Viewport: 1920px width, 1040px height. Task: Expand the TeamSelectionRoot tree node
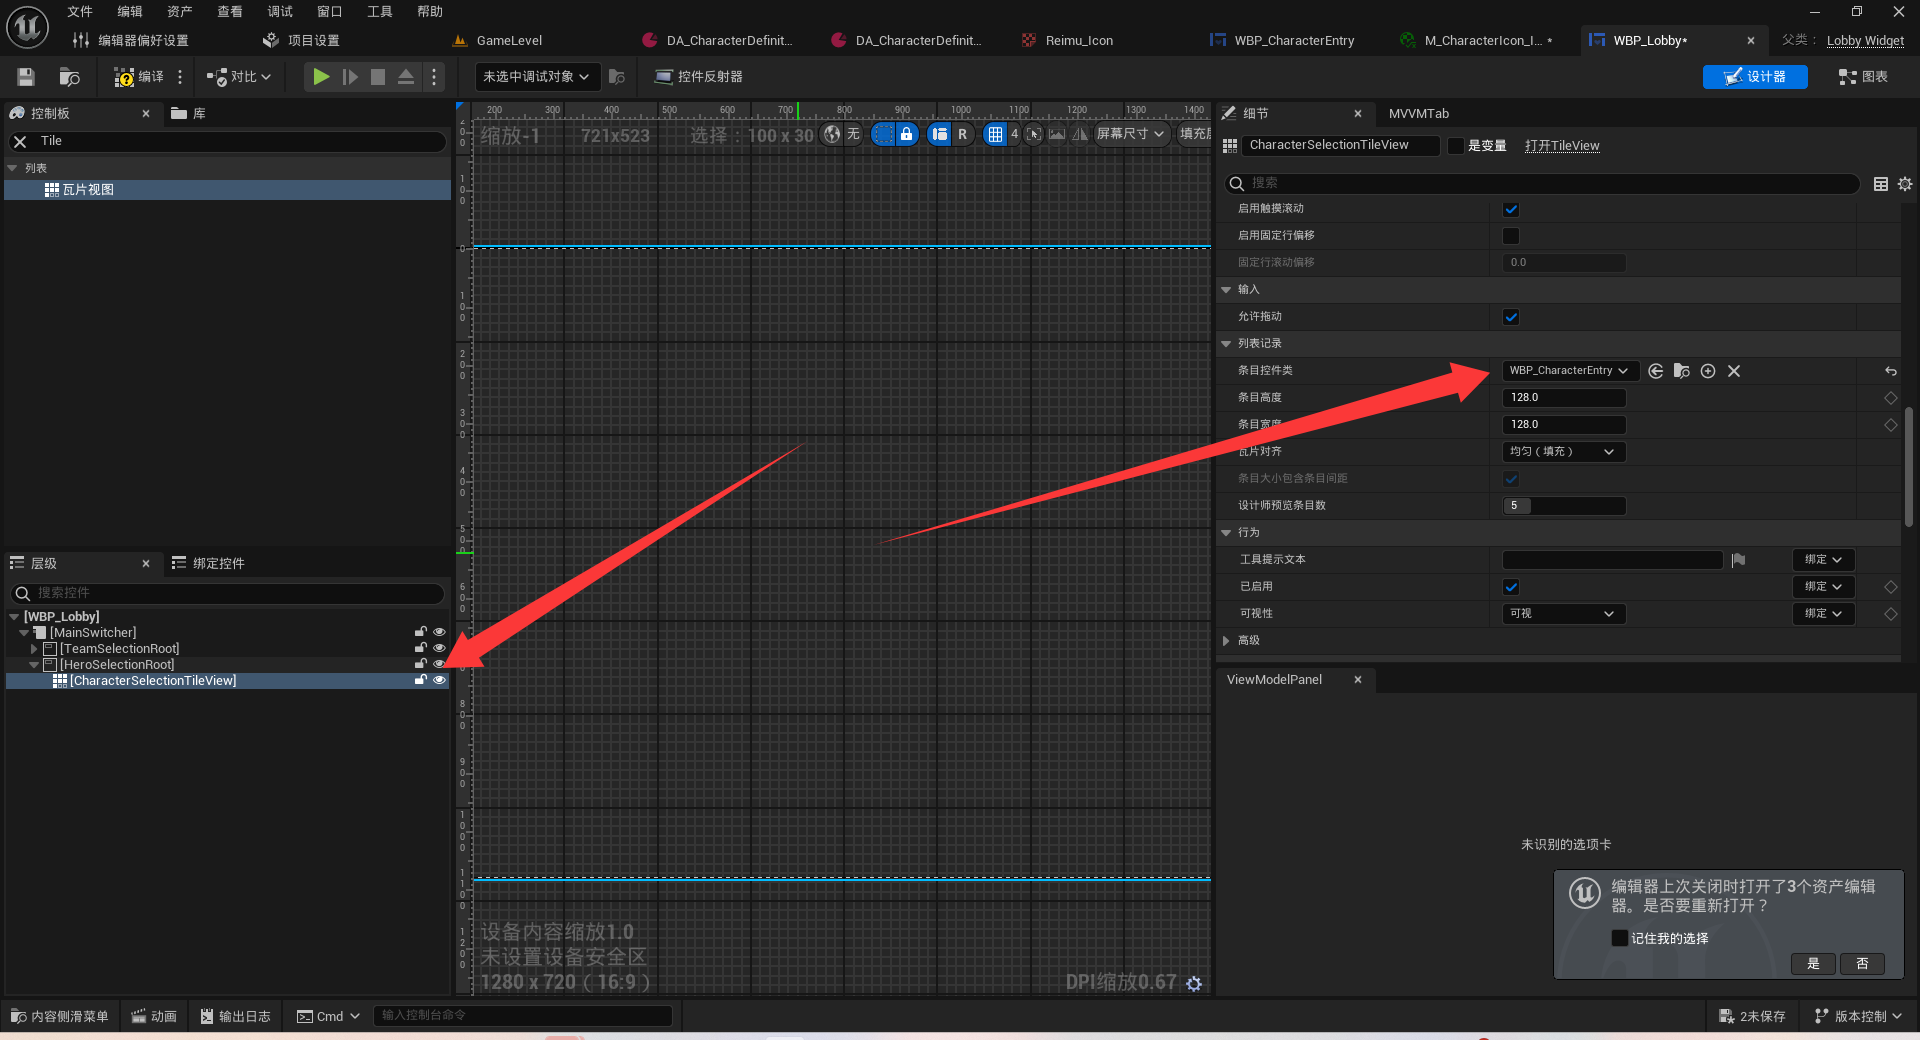click(34, 649)
